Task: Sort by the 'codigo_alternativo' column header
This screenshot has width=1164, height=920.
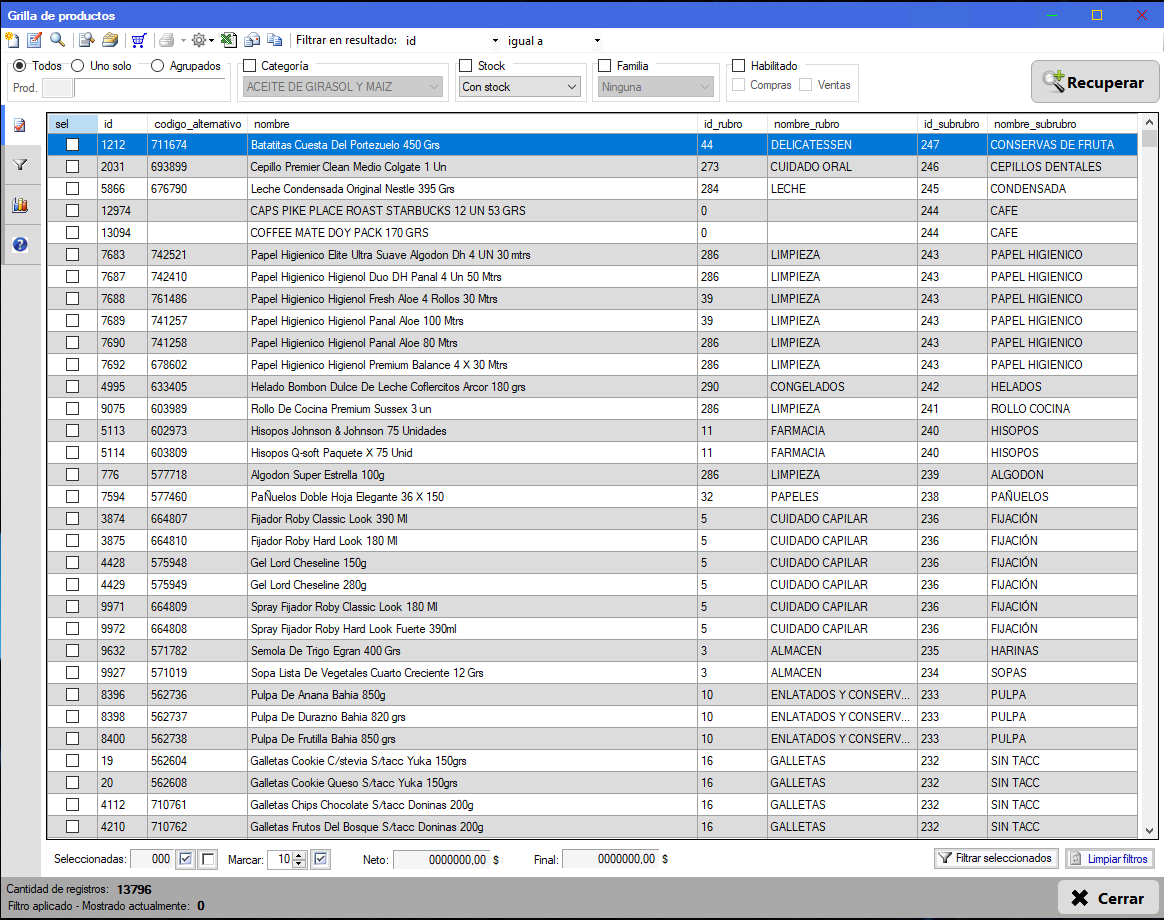Action: click(197, 124)
